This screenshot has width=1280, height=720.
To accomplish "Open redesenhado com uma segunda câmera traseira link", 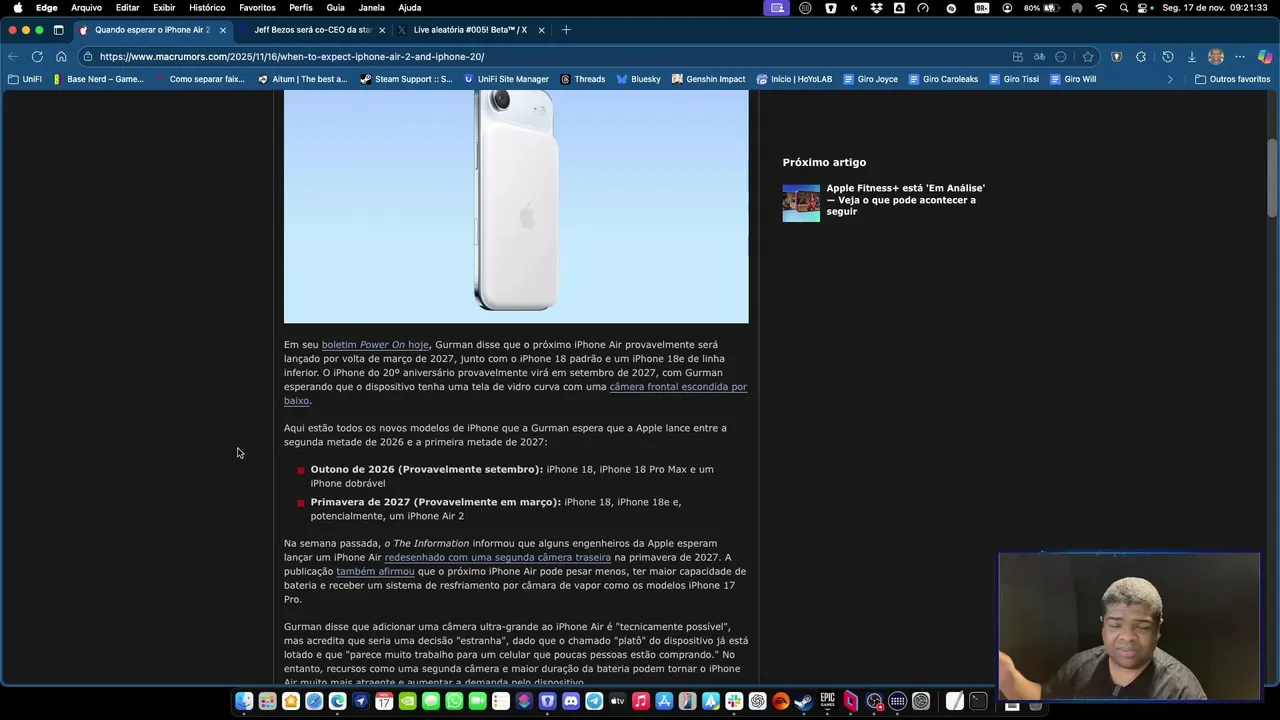I will coord(497,558).
